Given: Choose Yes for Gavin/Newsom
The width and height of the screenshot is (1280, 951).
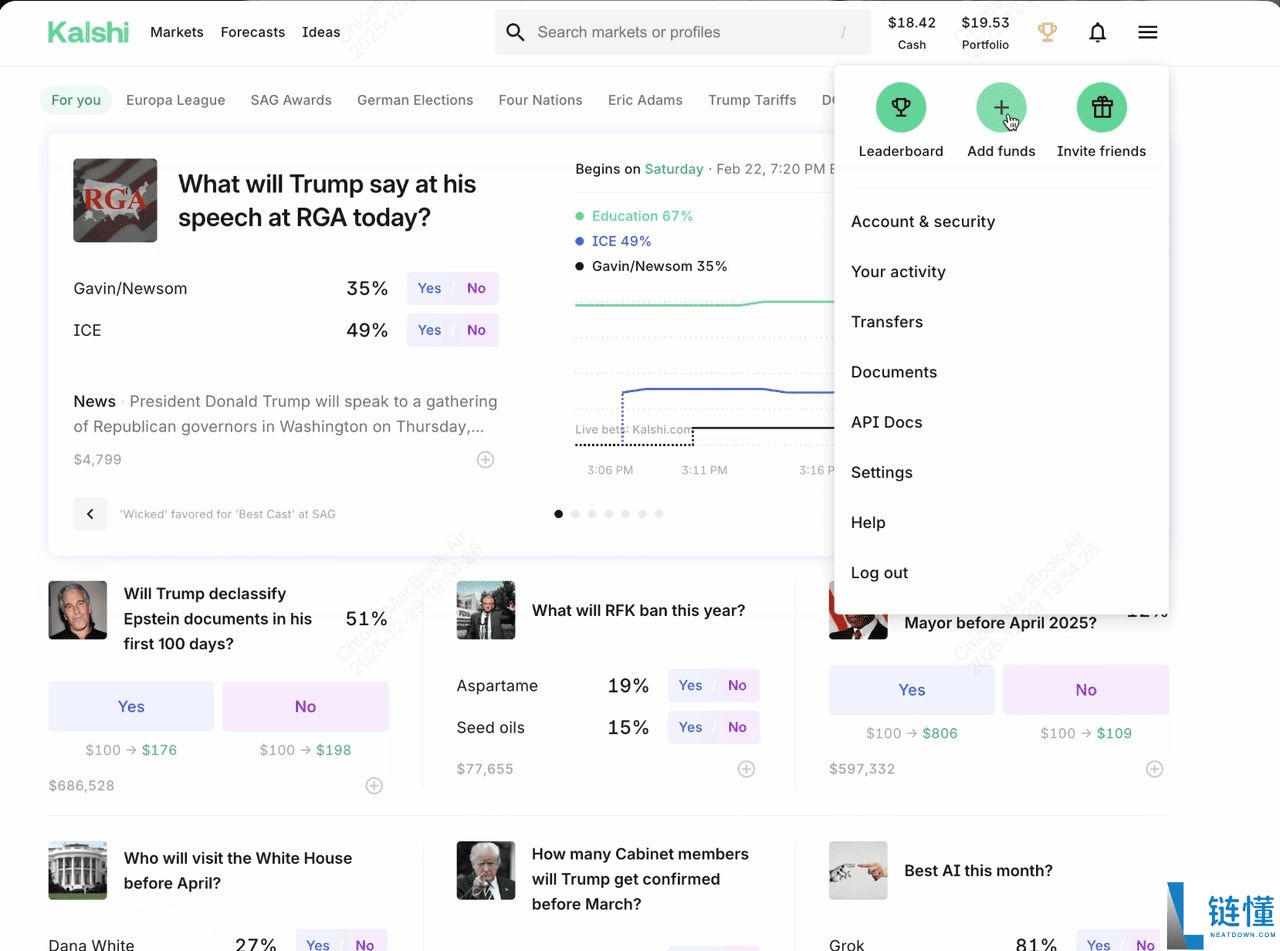Looking at the screenshot, I should pos(429,288).
